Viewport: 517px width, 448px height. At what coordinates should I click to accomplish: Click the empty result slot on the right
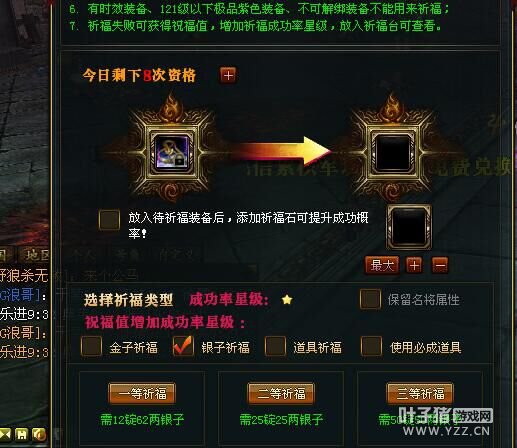pos(392,153)
